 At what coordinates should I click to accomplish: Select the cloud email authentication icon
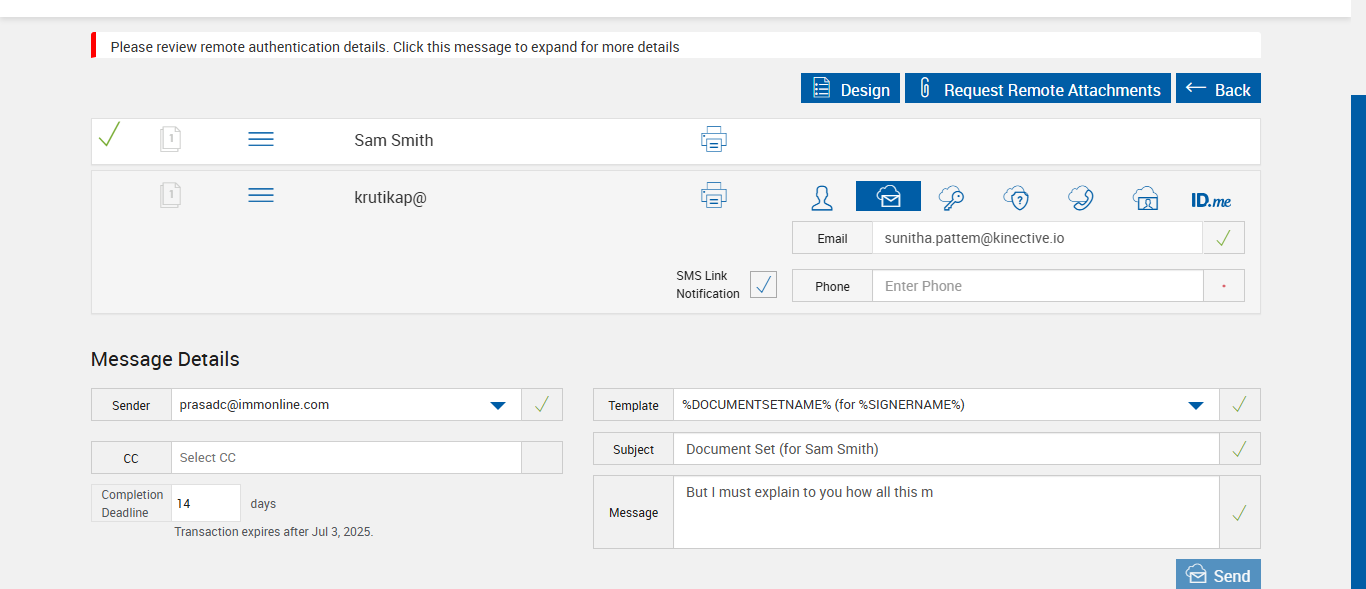click(888, 197)
